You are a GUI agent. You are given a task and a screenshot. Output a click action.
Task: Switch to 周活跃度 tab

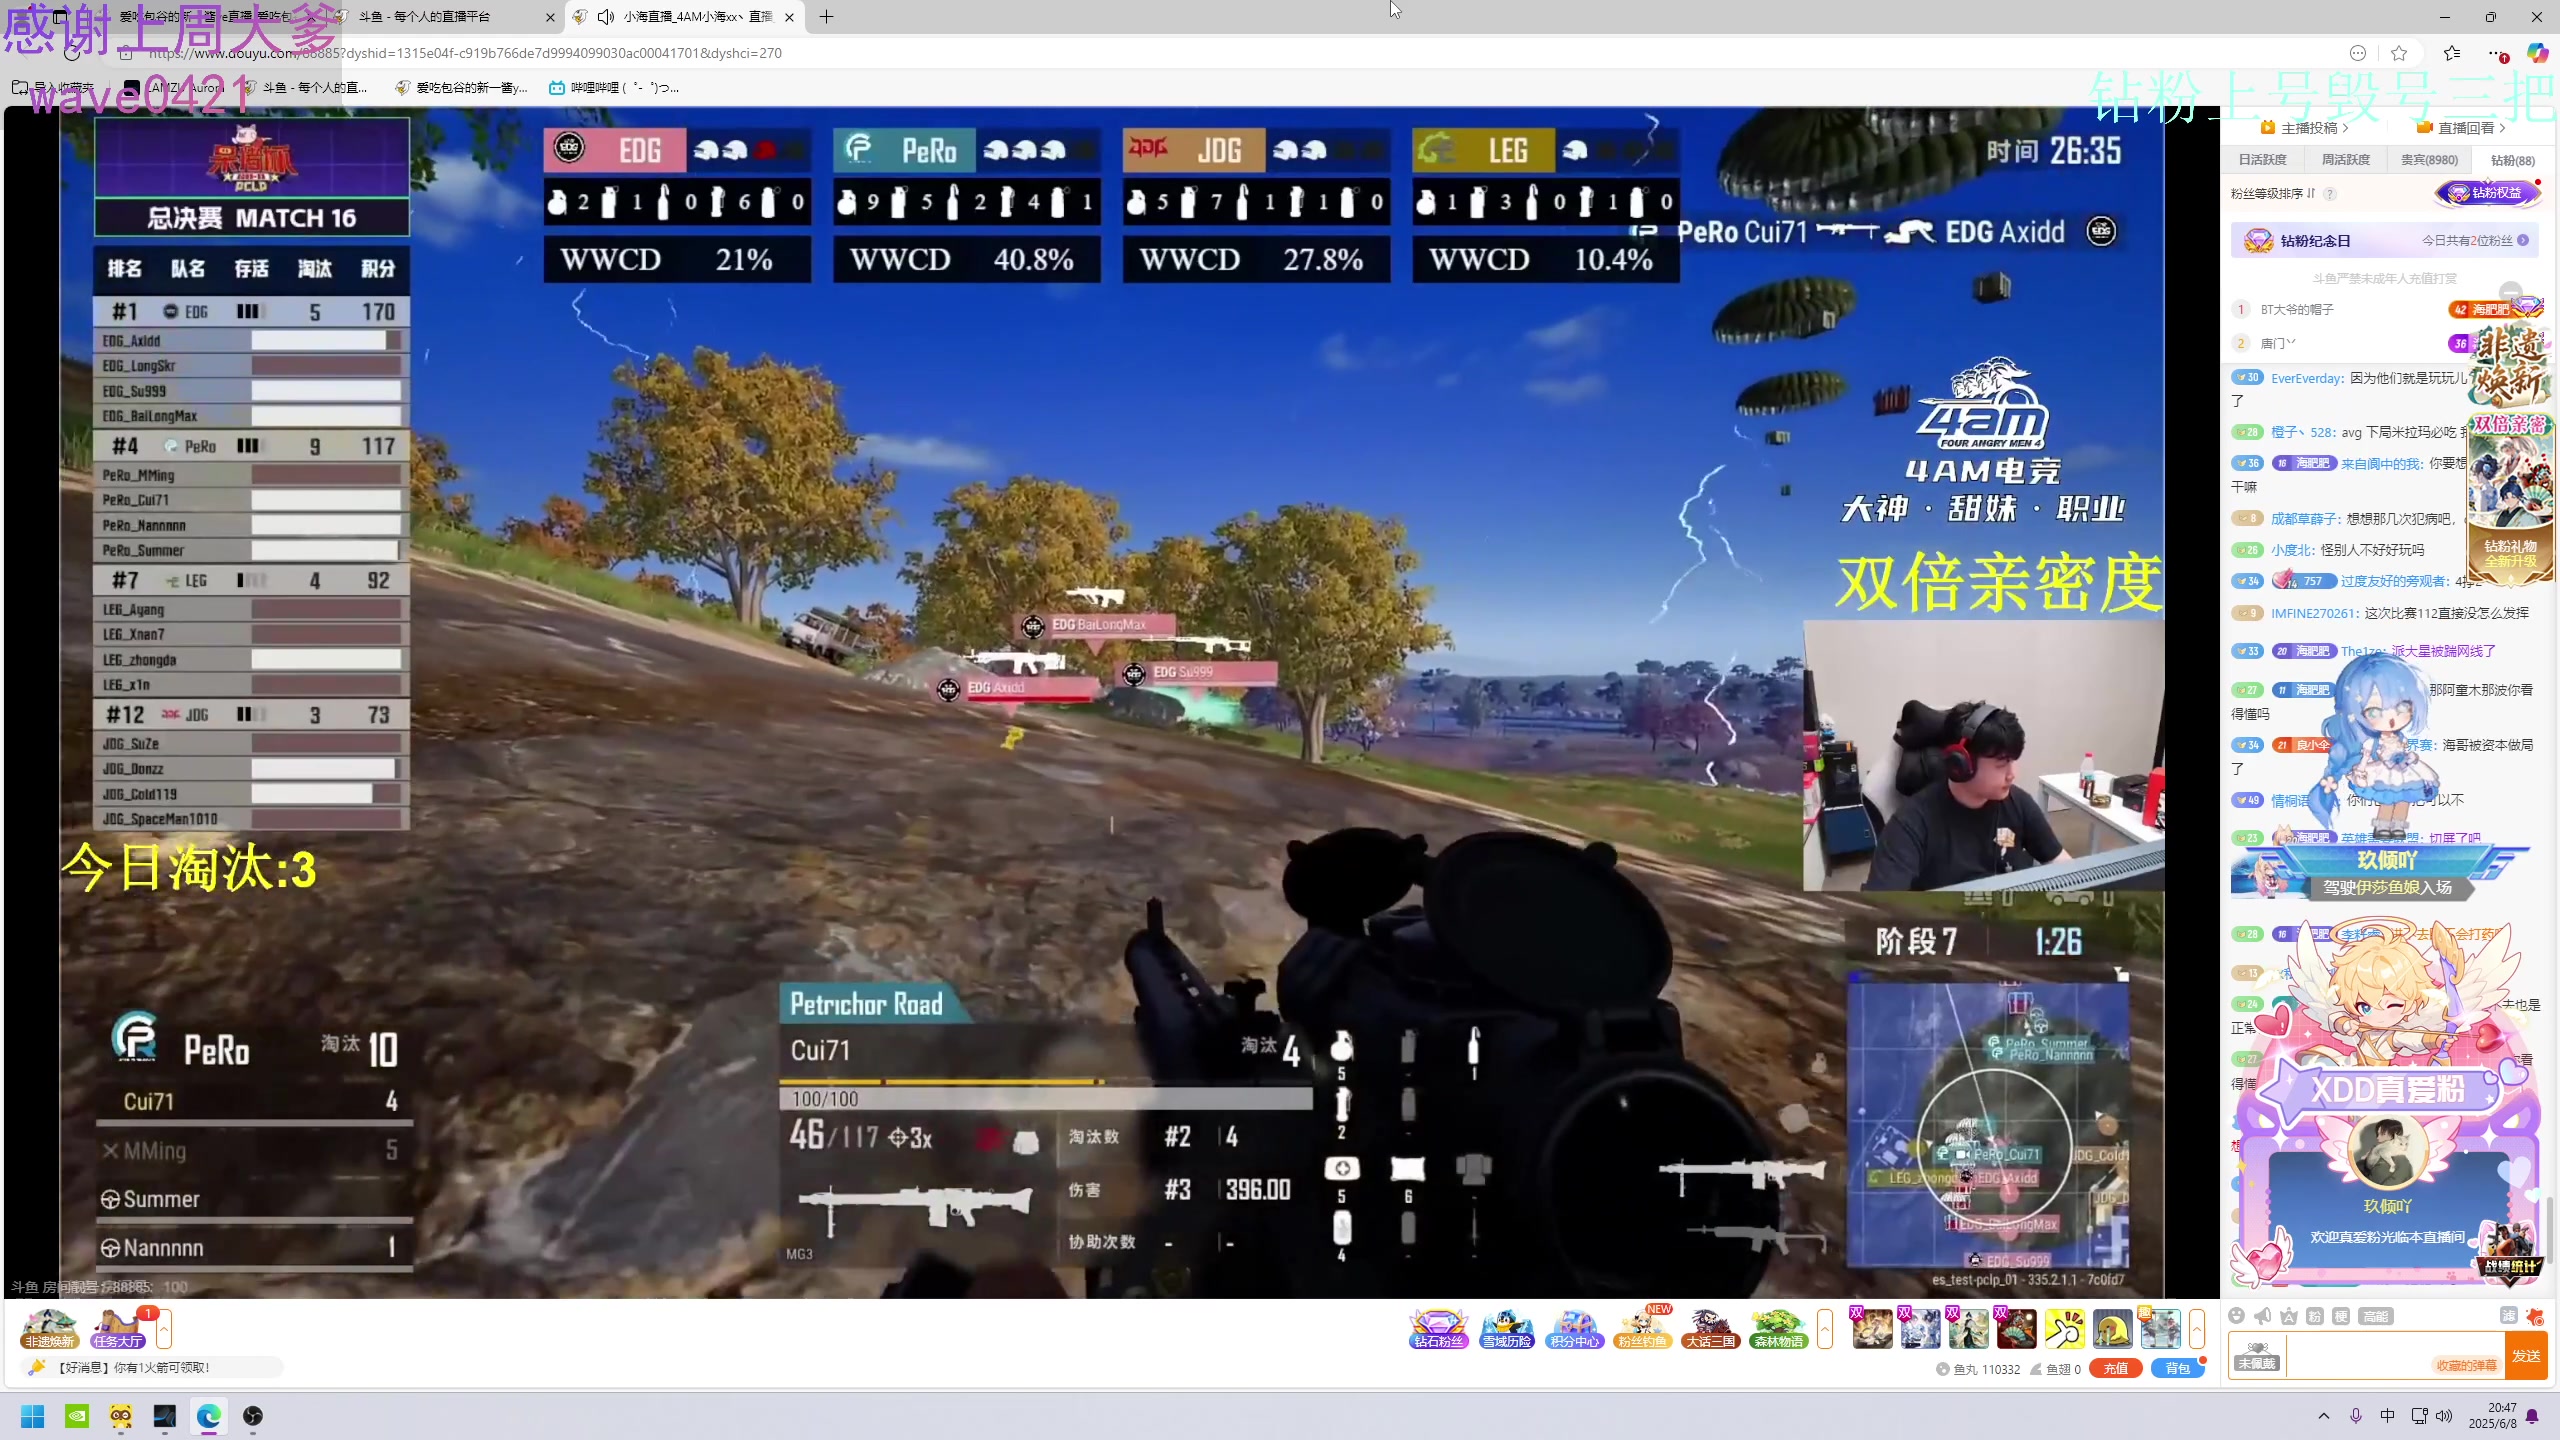click(x=2346, y=160)
